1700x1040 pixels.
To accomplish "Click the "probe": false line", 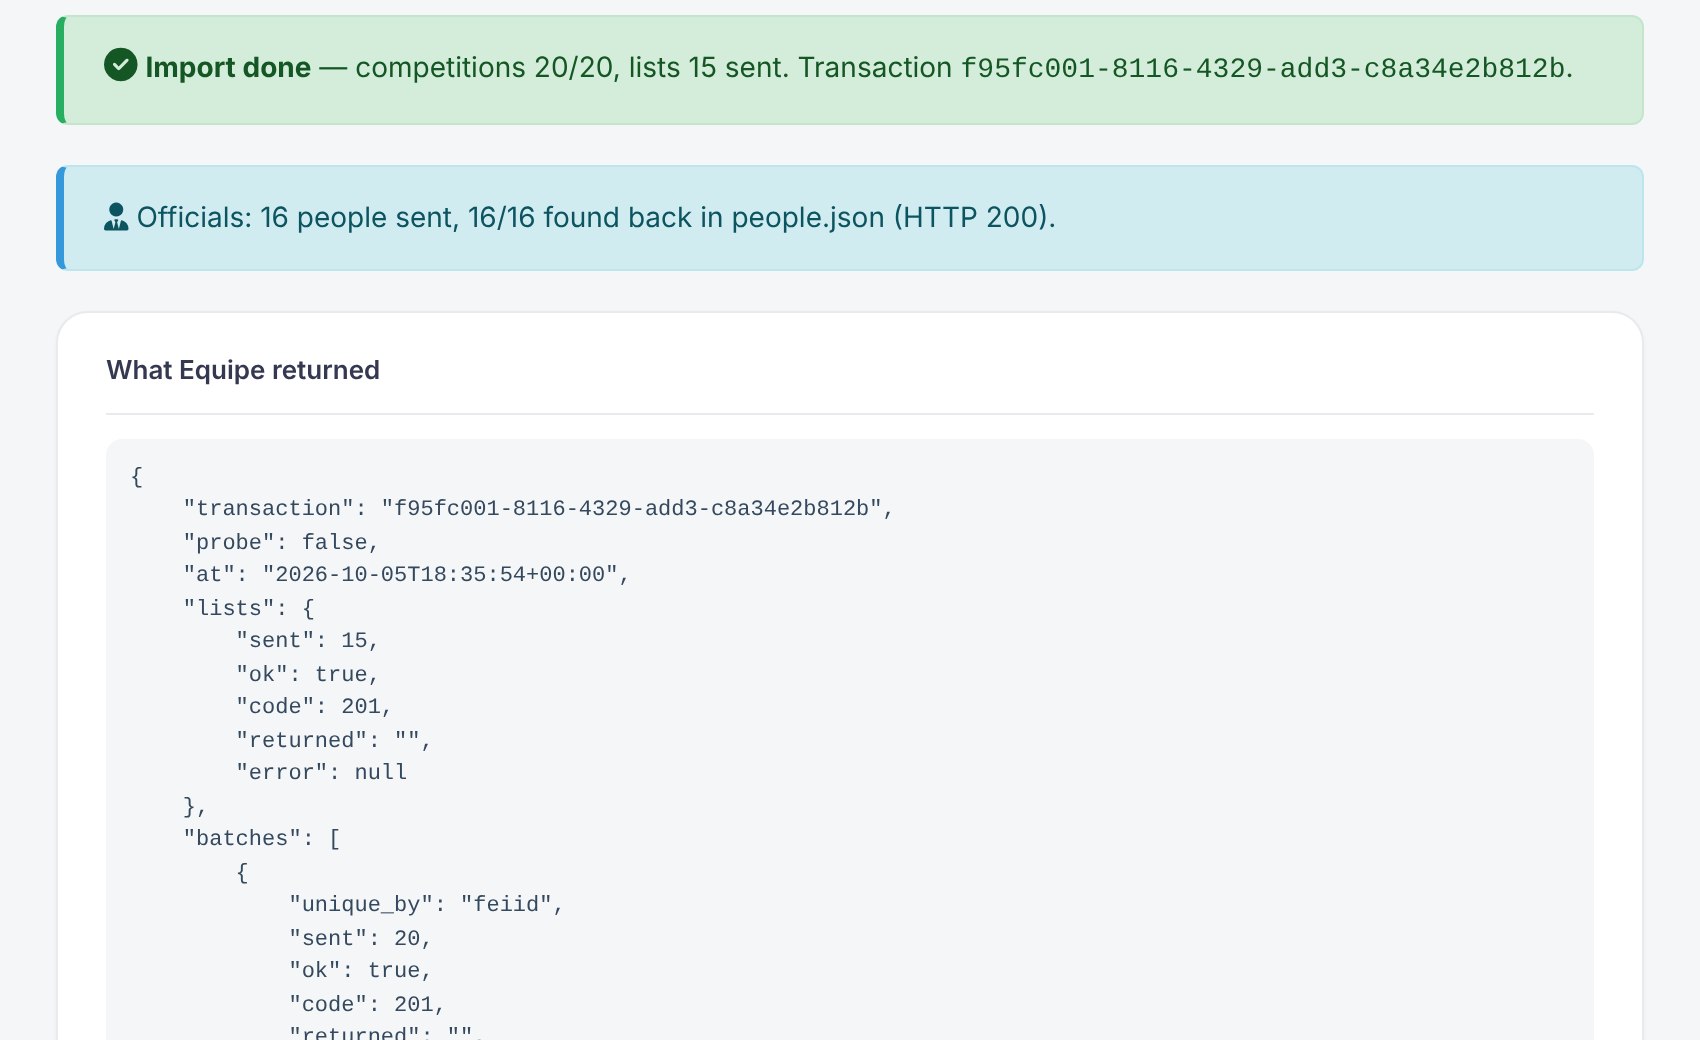I will tap(281, 542).
